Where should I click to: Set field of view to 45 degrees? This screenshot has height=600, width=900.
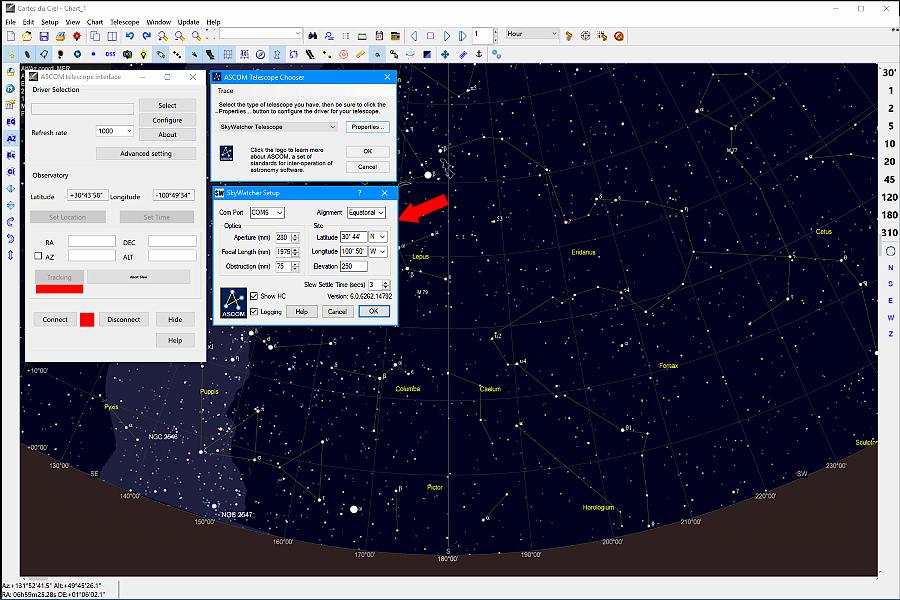889,179
